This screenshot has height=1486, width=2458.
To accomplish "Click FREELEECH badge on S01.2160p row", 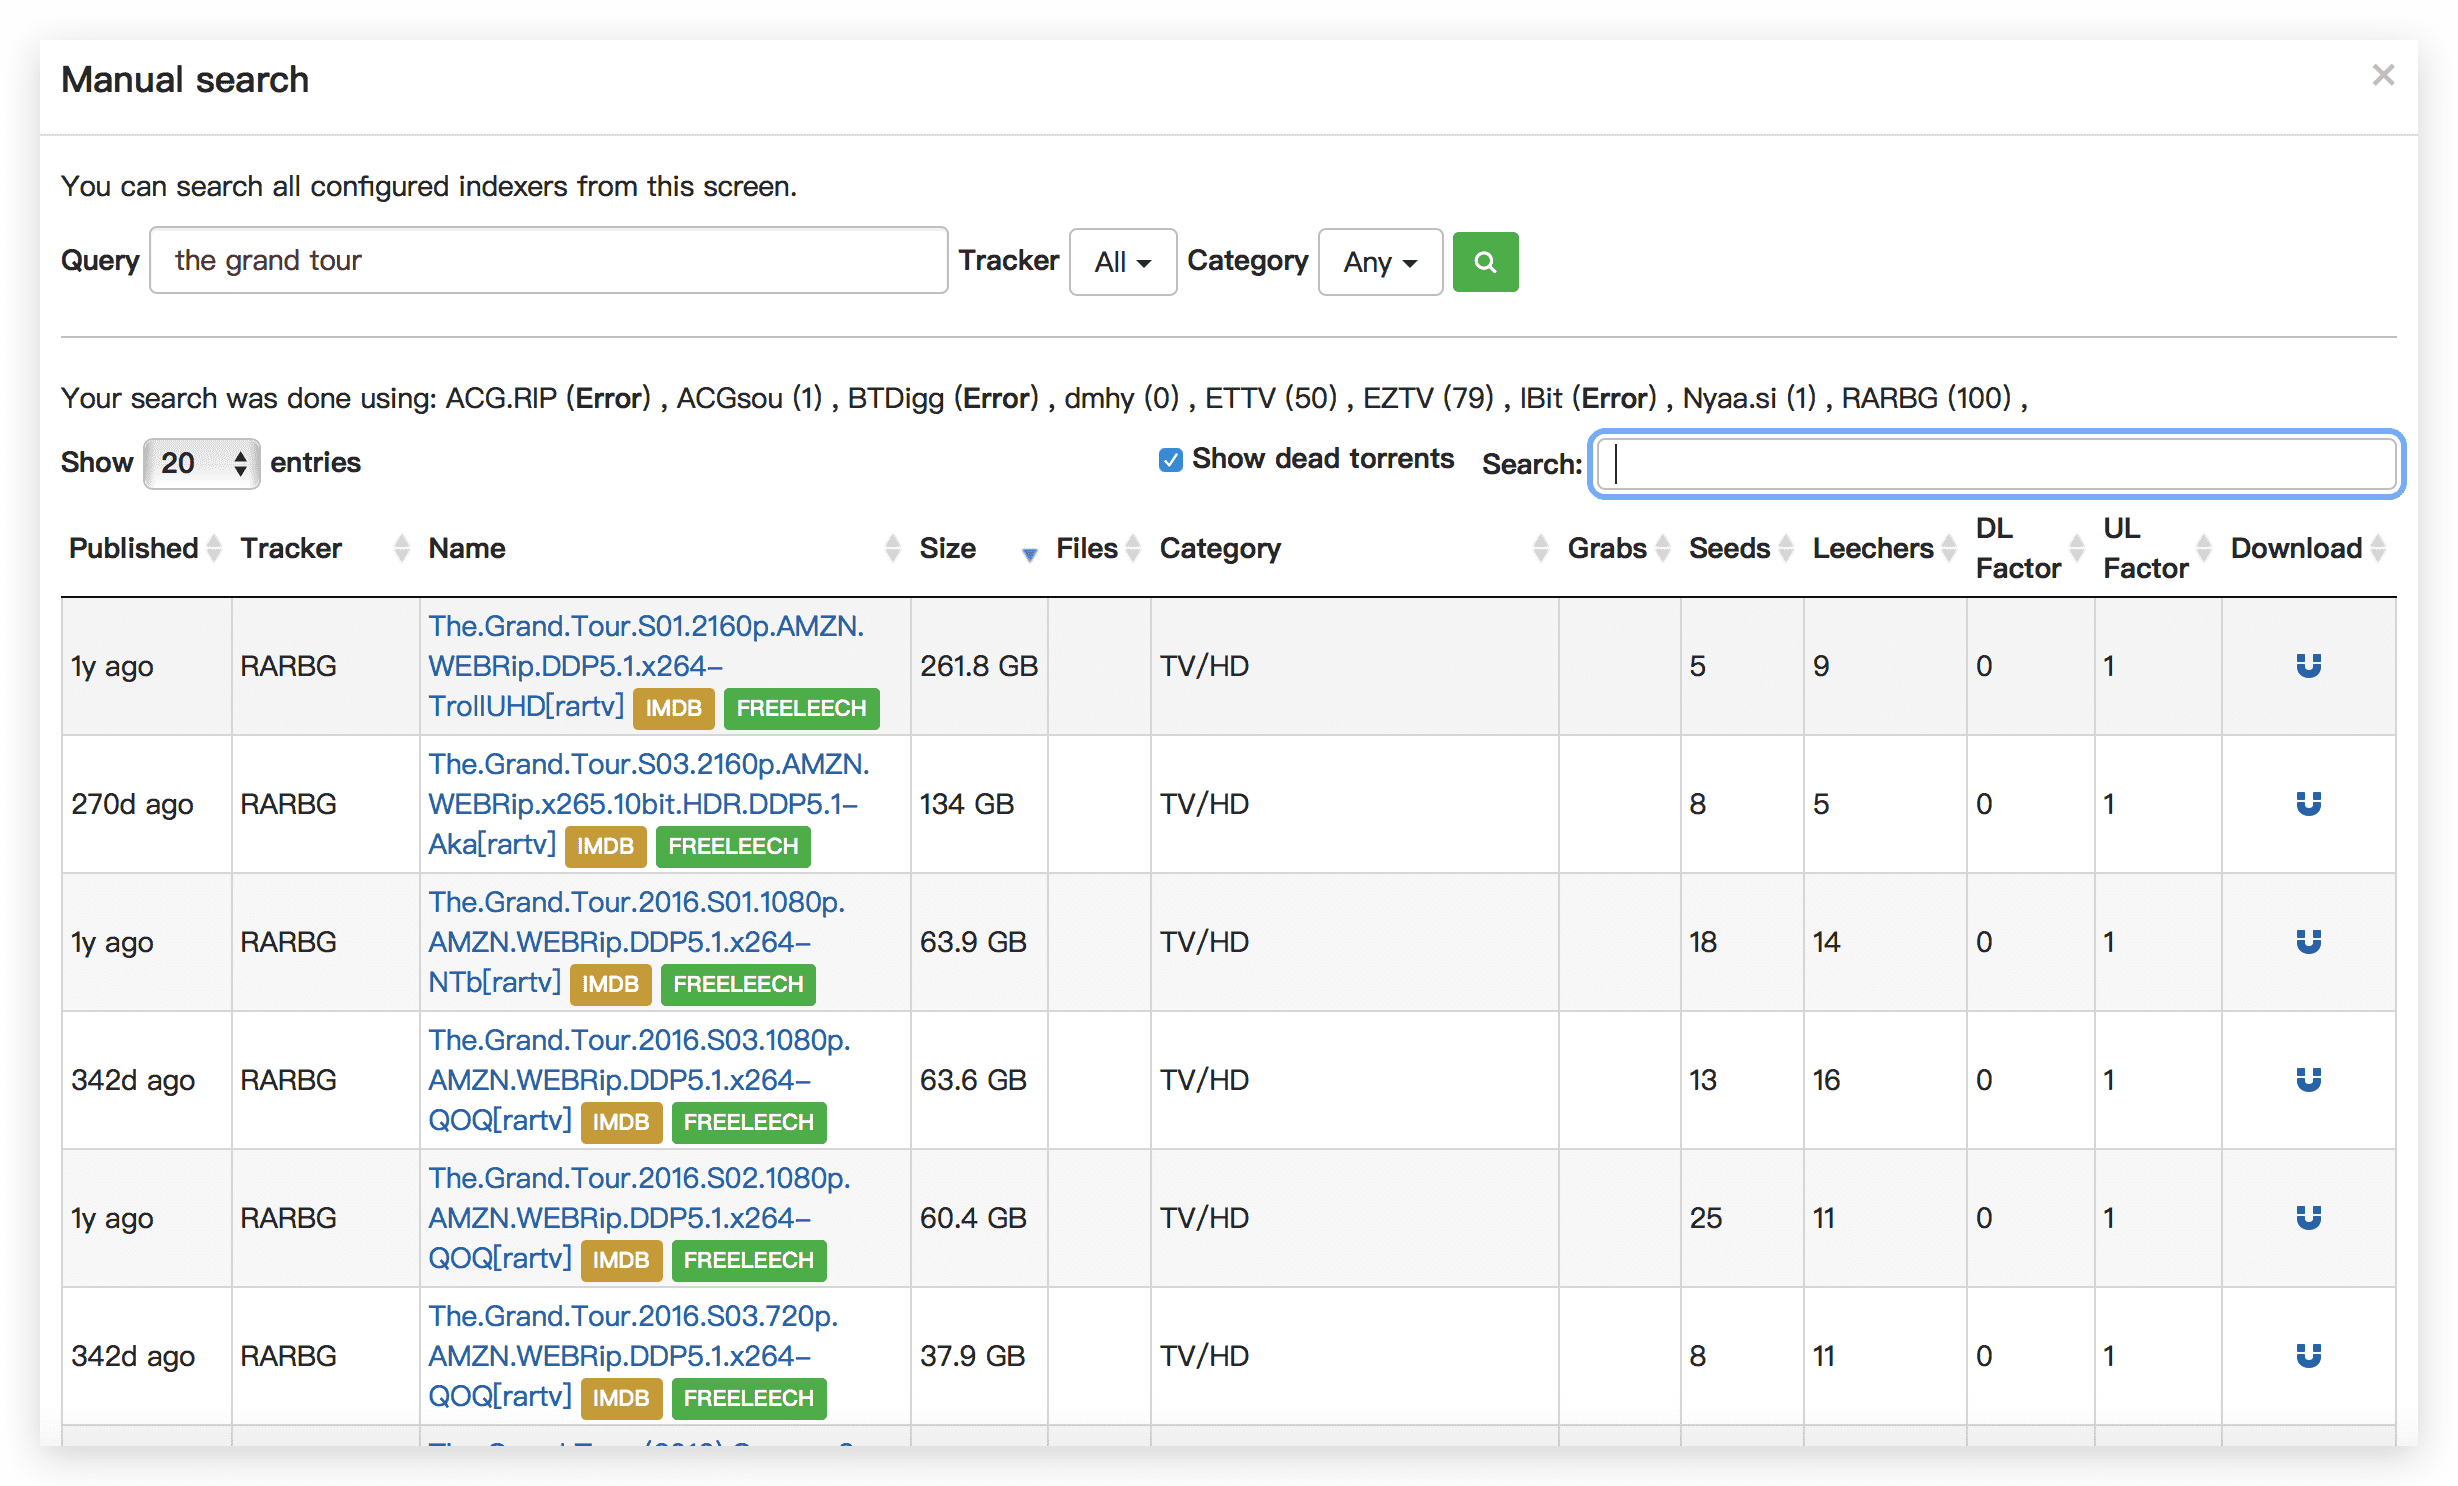I will [801, 708].
